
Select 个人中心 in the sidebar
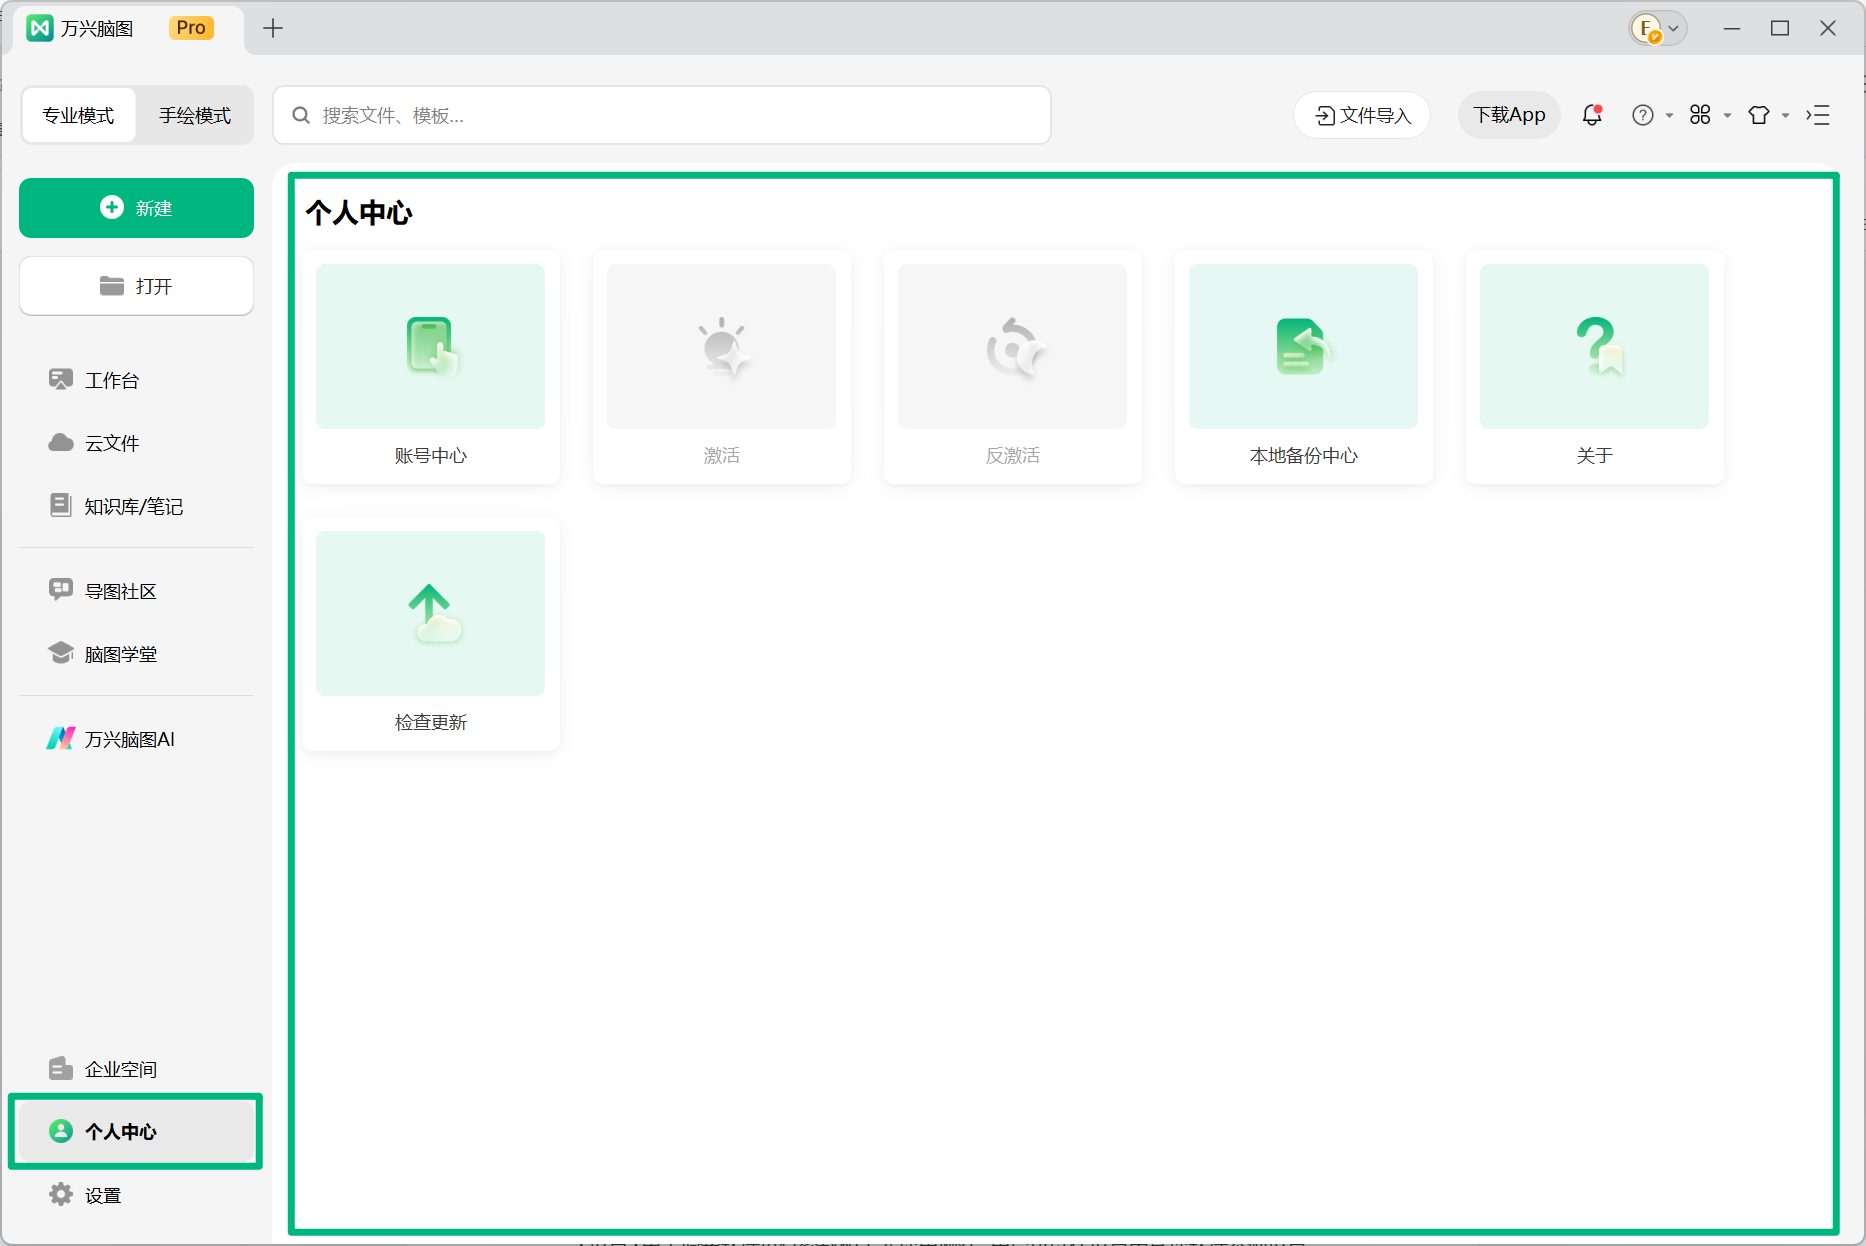click(x=136, y=1131)
